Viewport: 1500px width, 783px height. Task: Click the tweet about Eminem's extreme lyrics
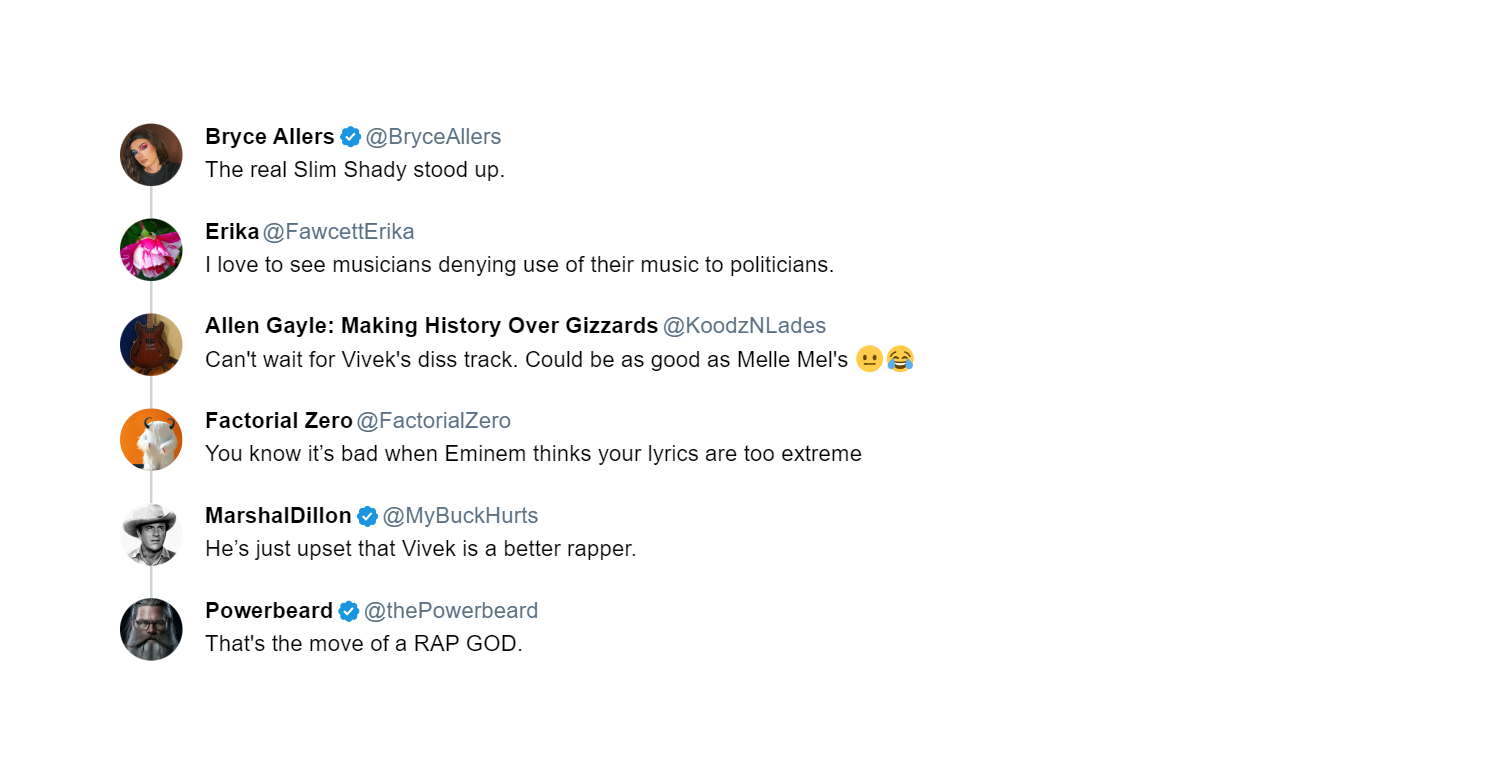click(533, 454)
